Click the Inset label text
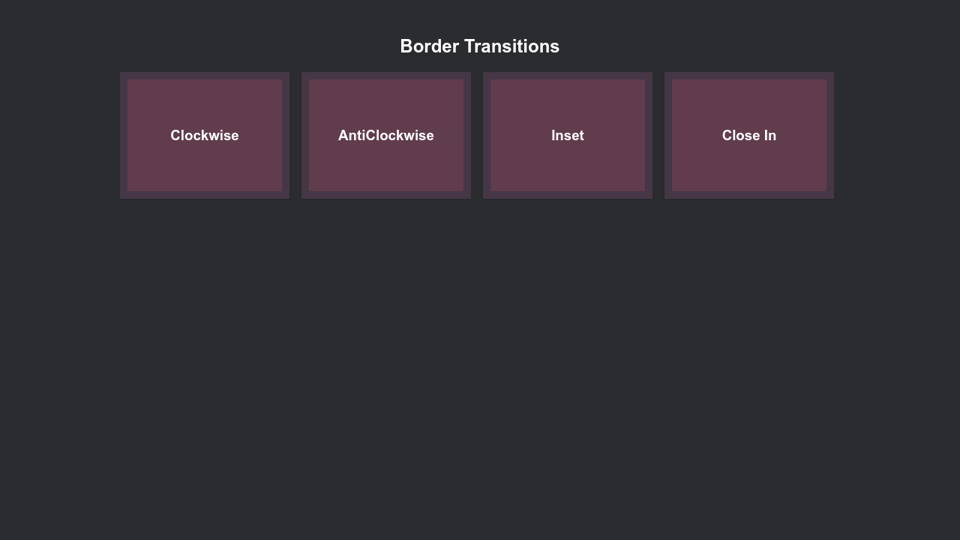 (567, 135)
